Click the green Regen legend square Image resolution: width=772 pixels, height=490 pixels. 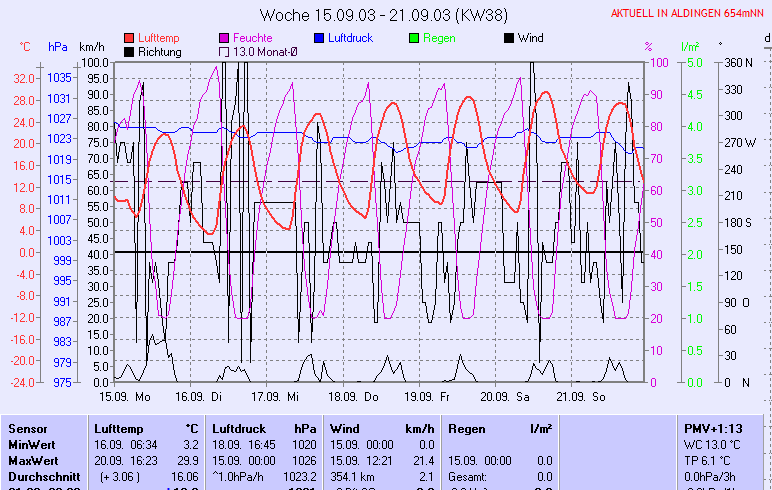pyautogui.click(x=413, y=38)
